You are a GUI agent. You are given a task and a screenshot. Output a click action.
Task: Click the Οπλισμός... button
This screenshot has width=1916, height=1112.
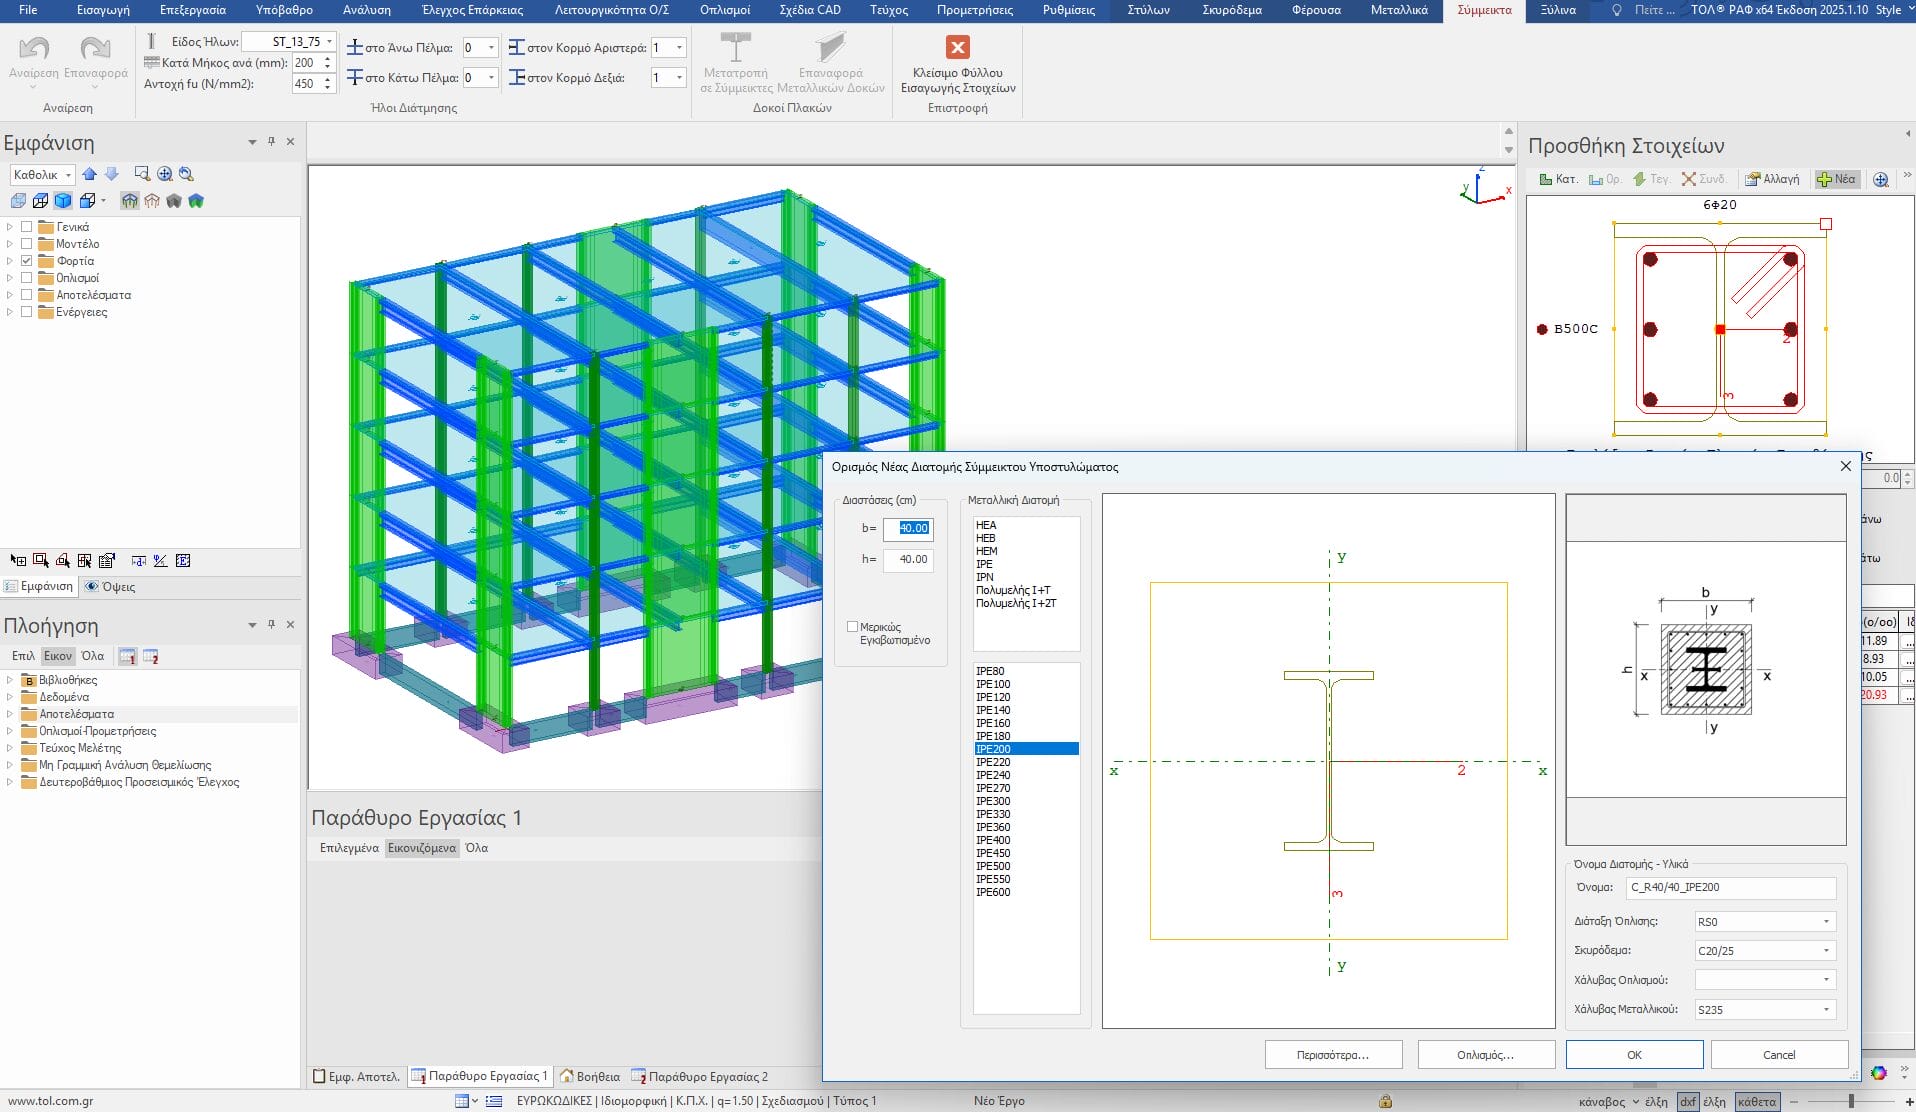(1485, 1055)
